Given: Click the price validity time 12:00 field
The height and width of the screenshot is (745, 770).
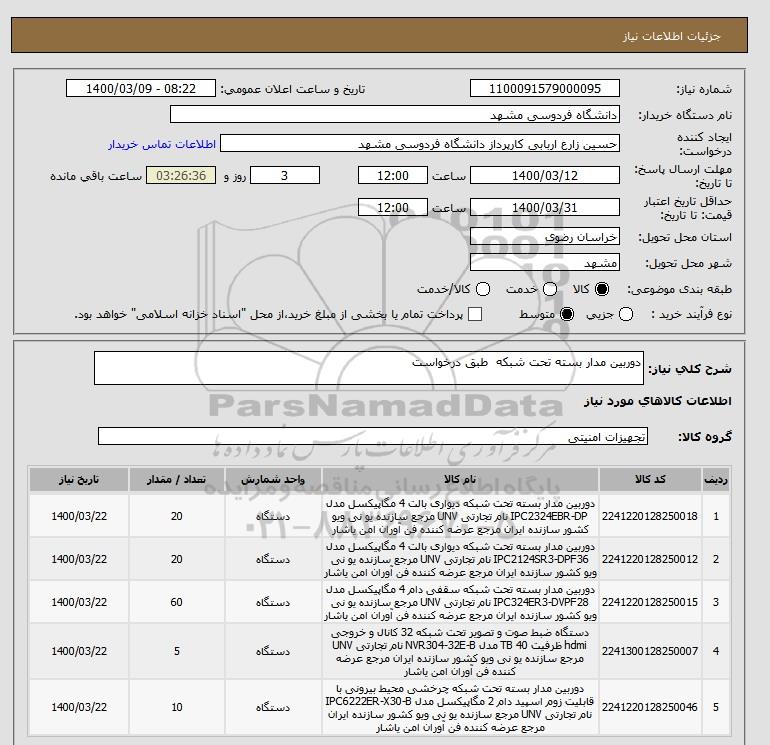Looking at the screenshot, I should tap(393, 207).
